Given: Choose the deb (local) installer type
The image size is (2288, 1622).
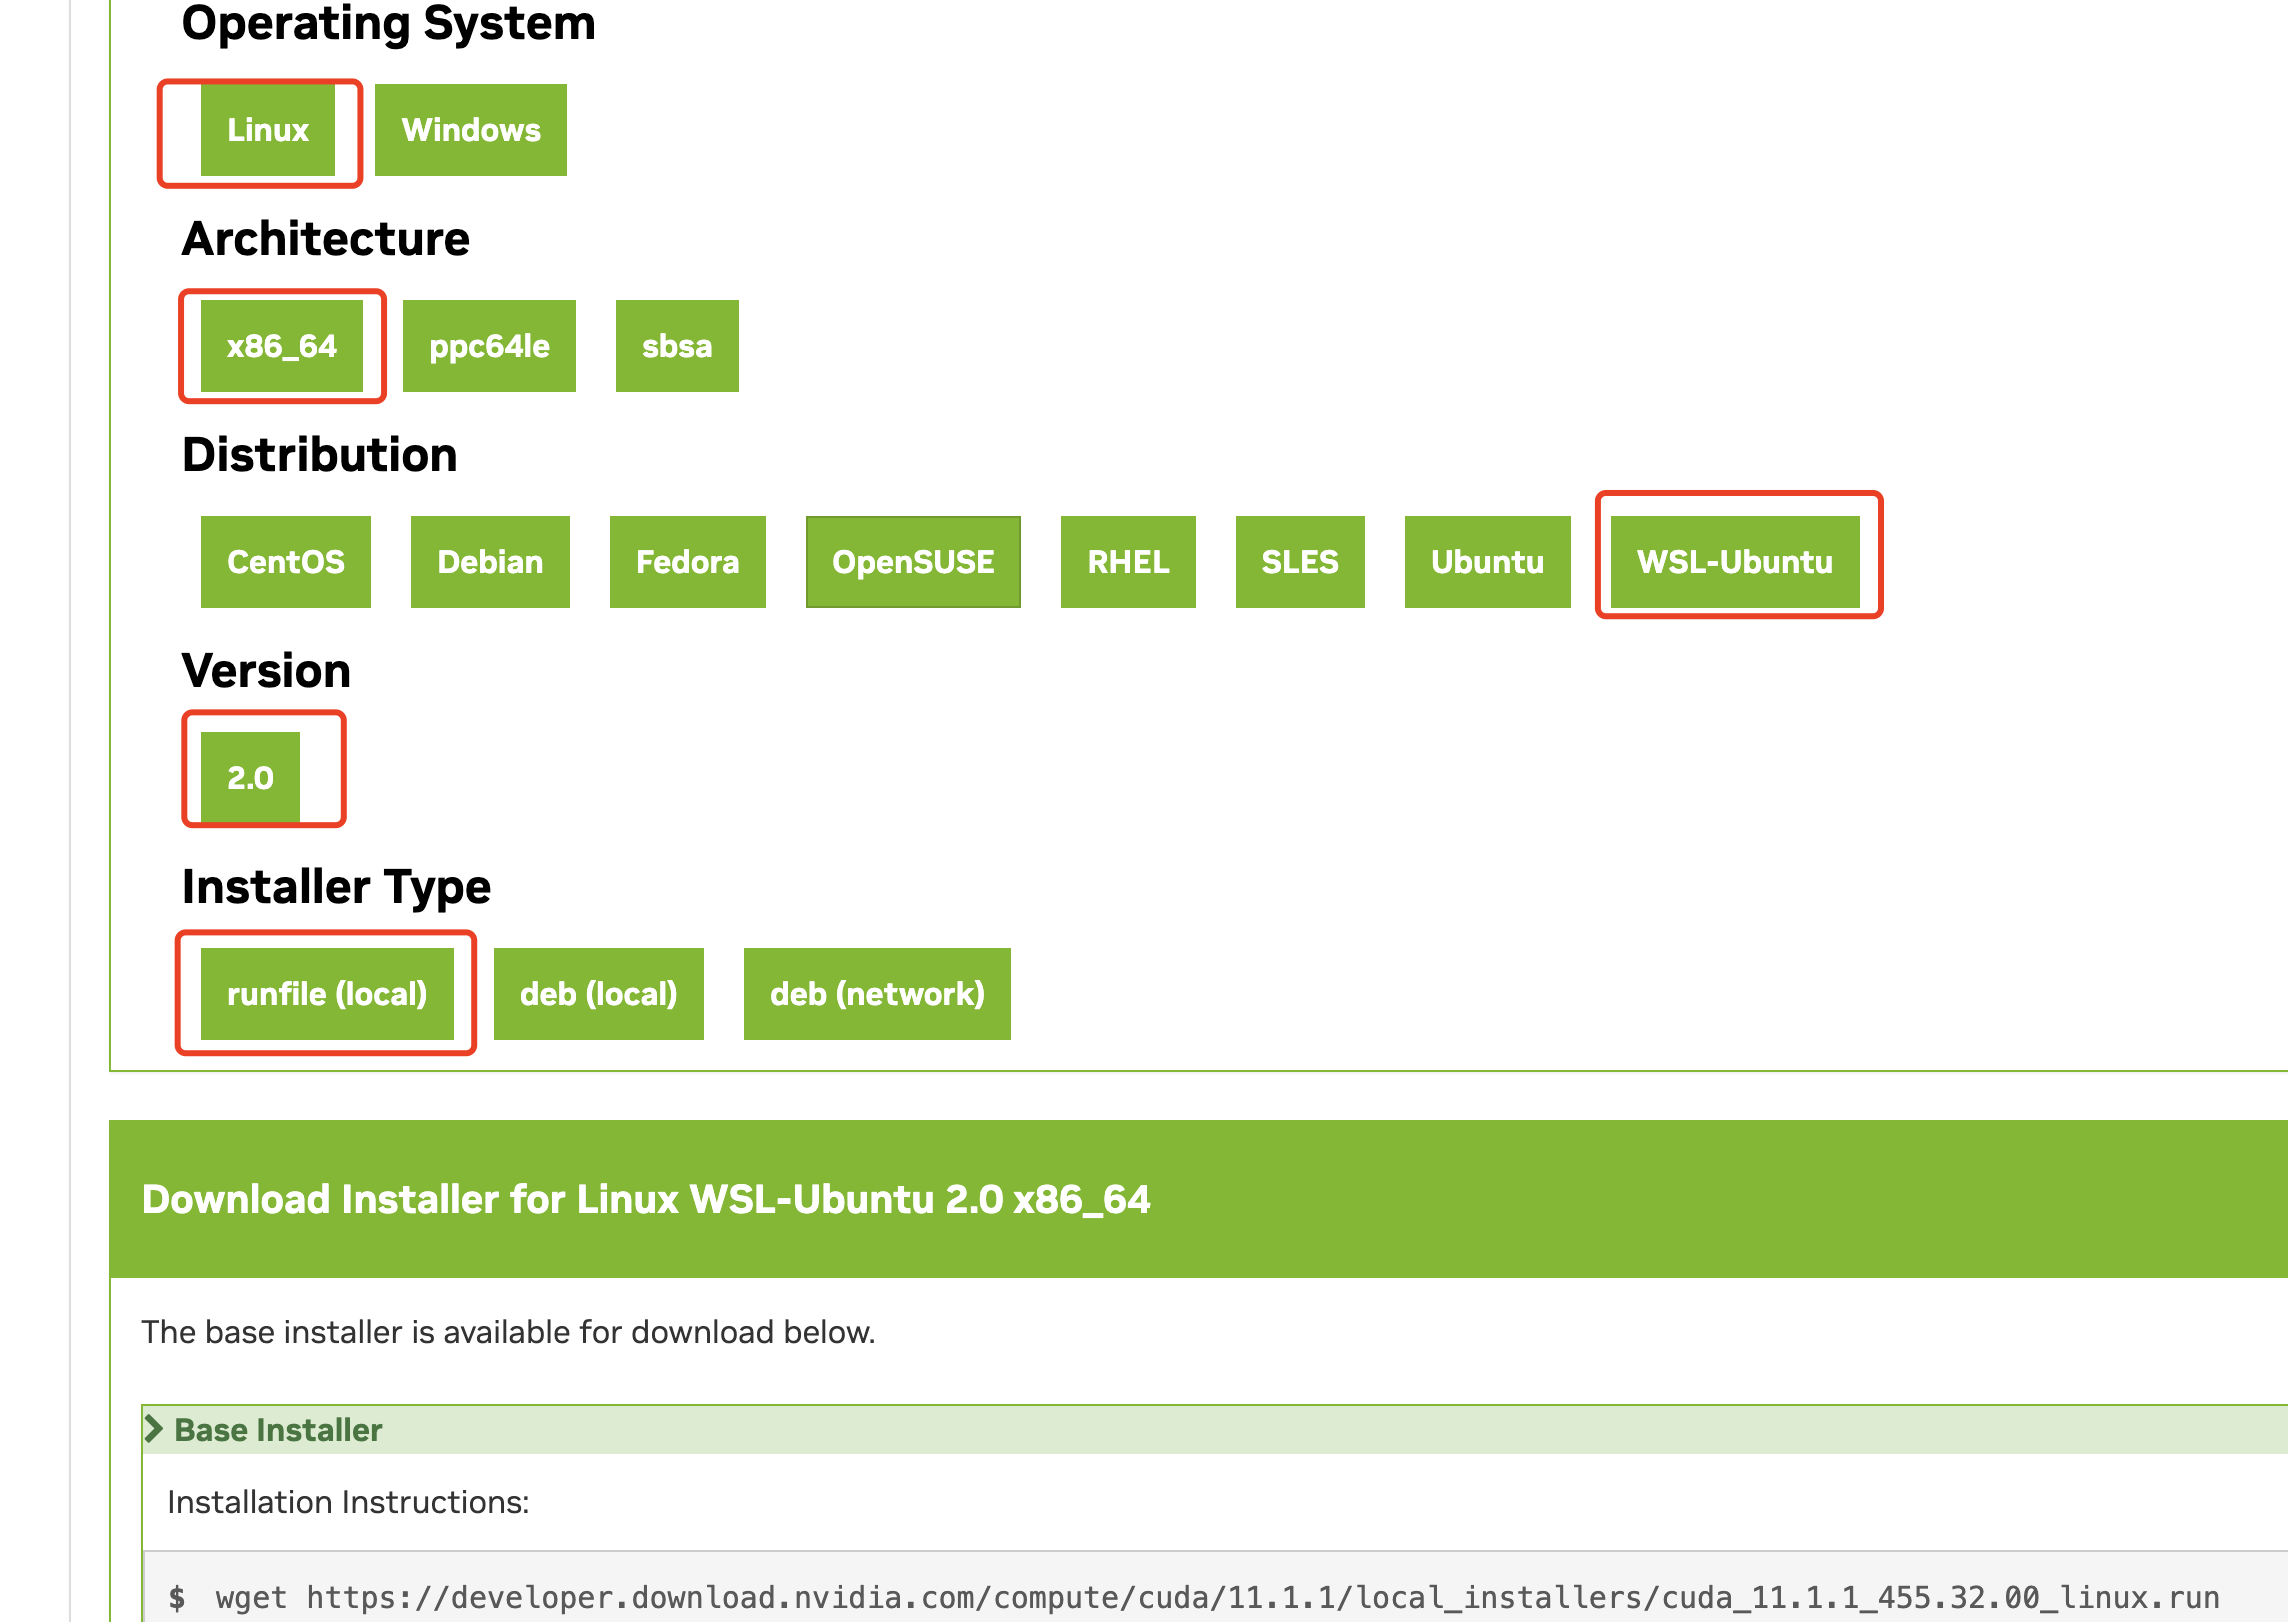Looking at the screenshot, I should tap(599, 993).
